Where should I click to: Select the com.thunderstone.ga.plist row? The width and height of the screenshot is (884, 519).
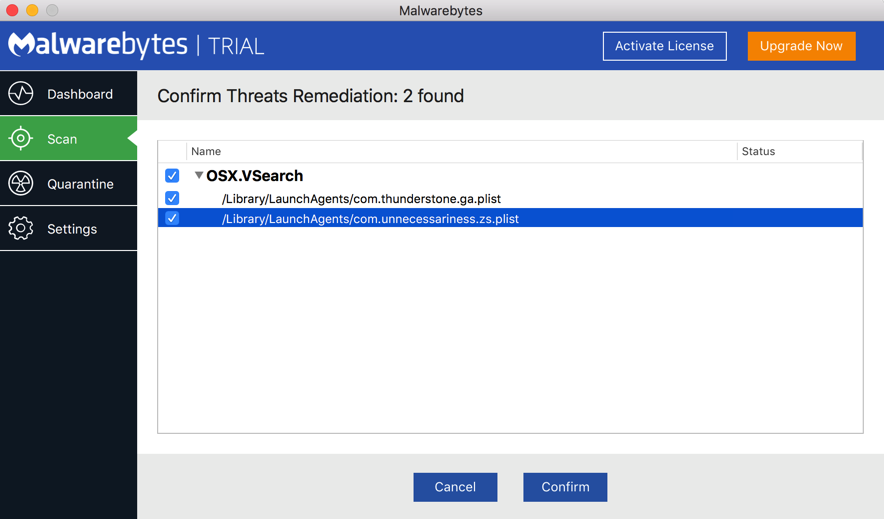(510, 198)
